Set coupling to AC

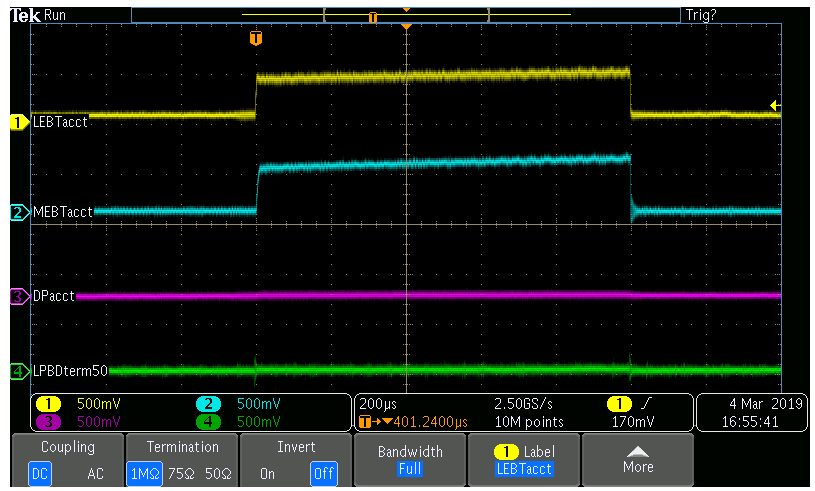point(95,473)
